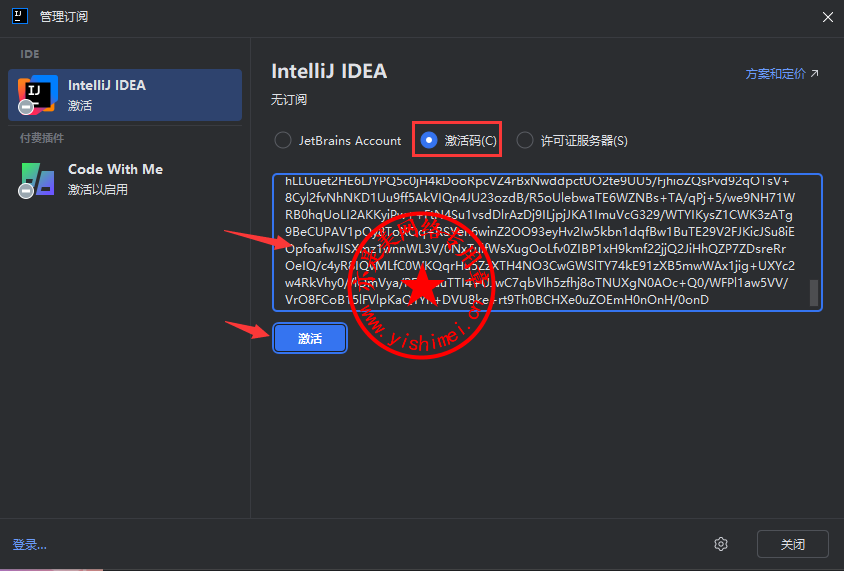844x571 pixels.
Task: Click the 管理订阅 window title
Action: 62,16
